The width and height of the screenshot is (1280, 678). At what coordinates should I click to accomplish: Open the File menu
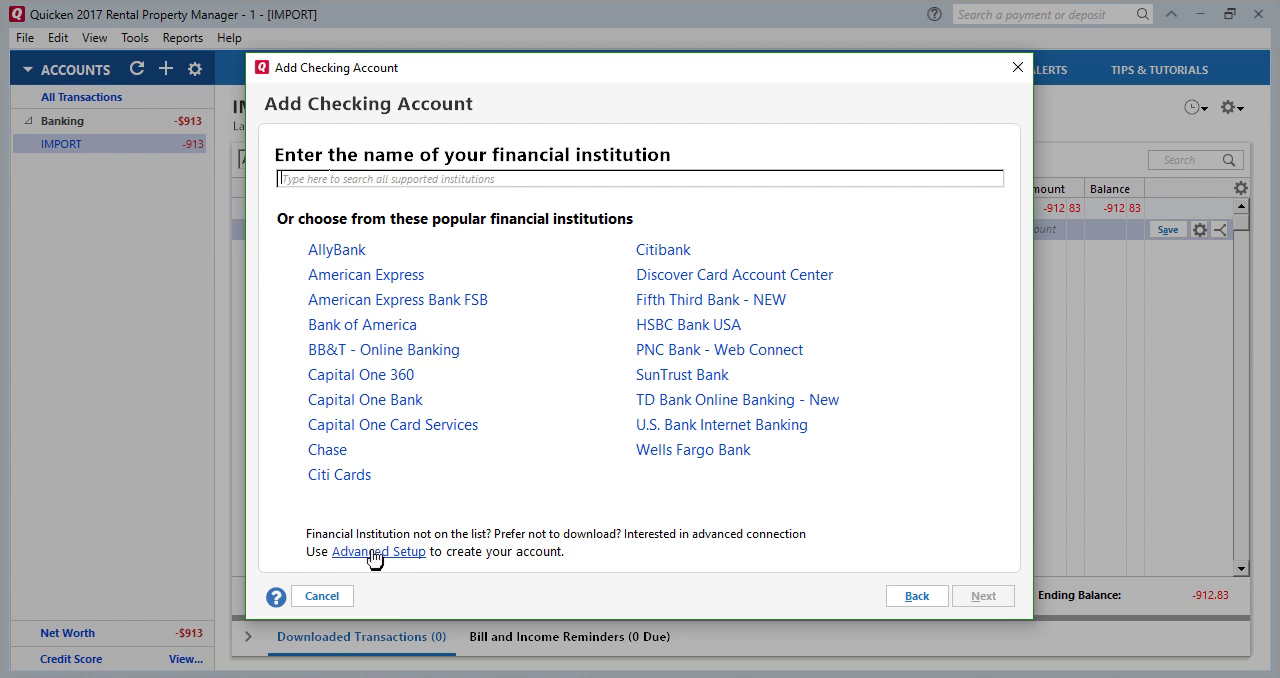click(x=25, y=38)
